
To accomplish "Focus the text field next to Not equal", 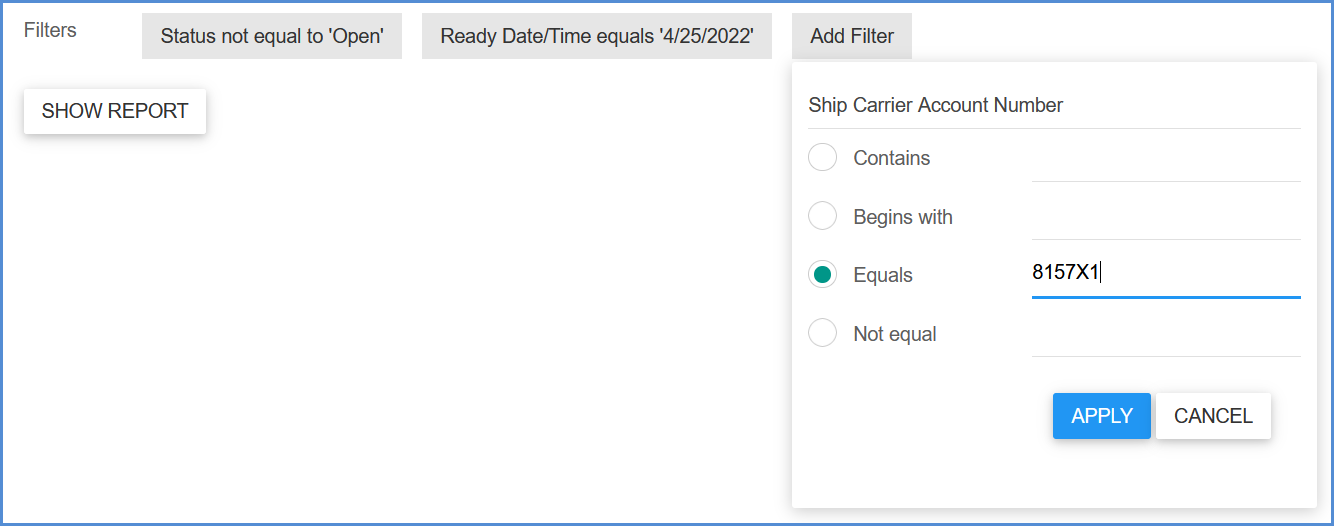I will (1166, 334).
